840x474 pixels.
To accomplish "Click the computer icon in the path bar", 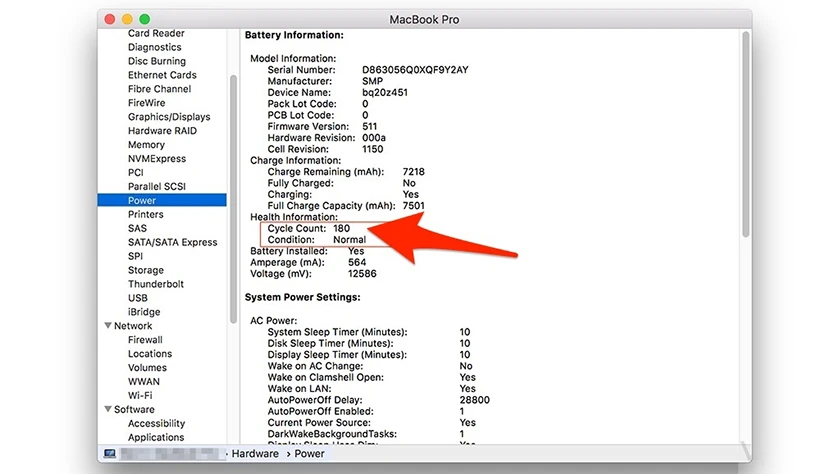I will (110, 454).
